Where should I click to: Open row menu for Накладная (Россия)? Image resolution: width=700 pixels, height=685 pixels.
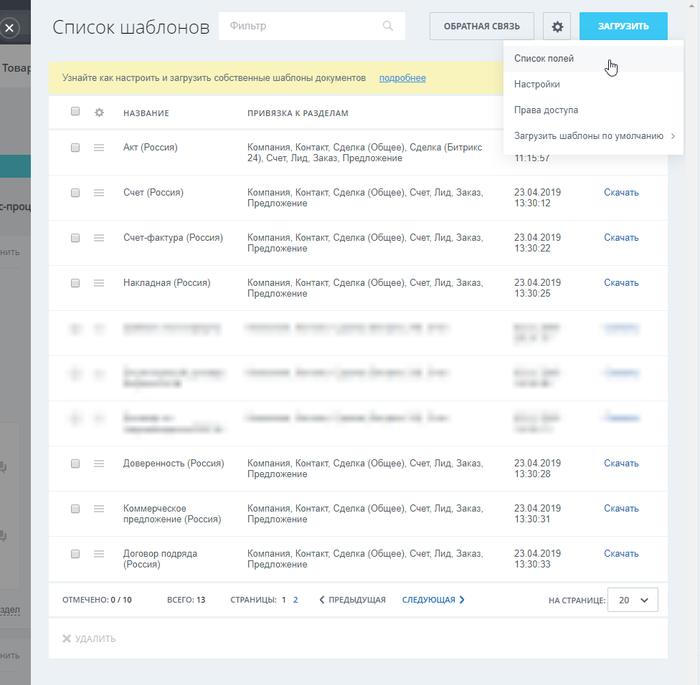(99, 283)
